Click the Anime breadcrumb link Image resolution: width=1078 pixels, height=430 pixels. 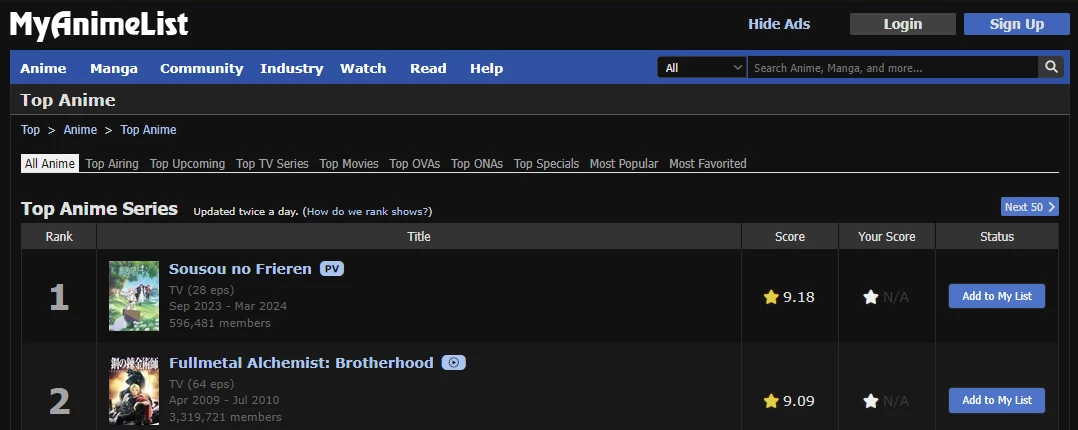tap(80, 129)
